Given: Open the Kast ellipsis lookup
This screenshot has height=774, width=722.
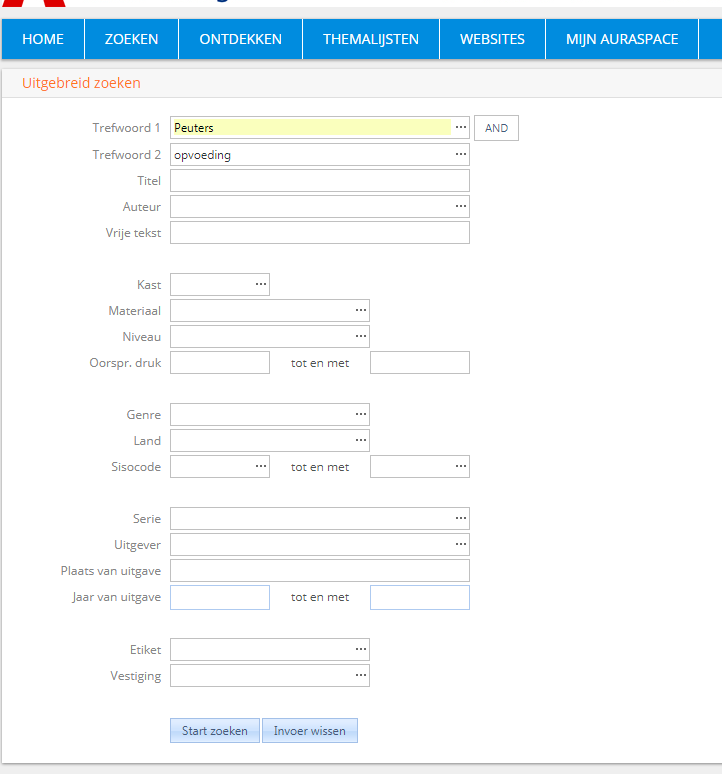Looking at the screenshot, I should coord(260,284).
